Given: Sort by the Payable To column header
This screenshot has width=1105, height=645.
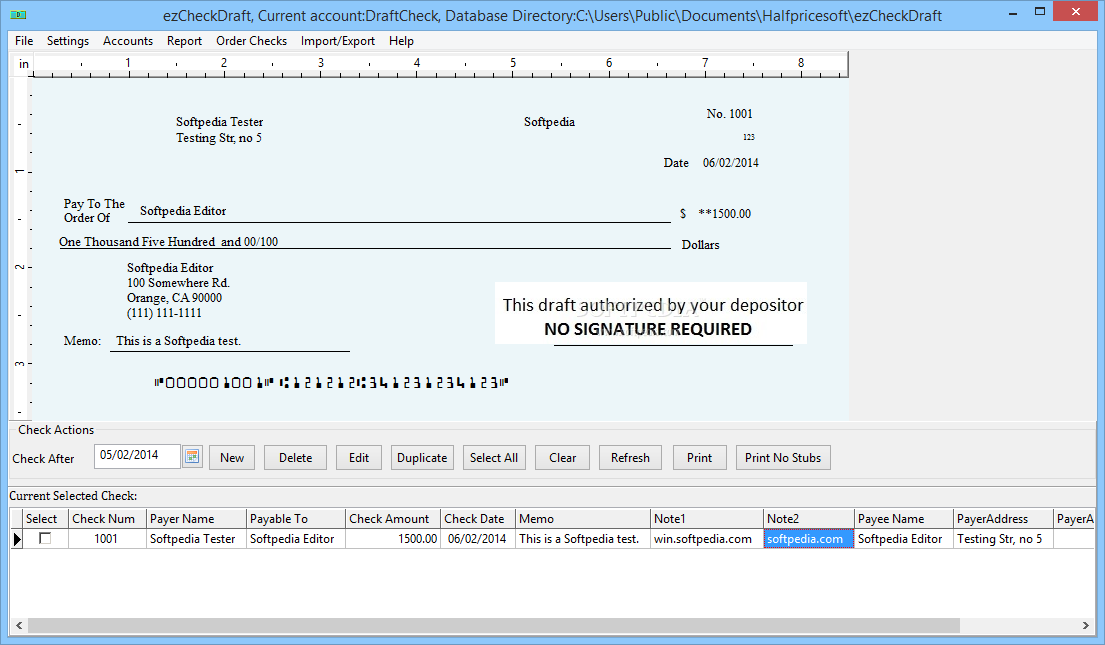Looking at the screenshot, I should [295, 519].
